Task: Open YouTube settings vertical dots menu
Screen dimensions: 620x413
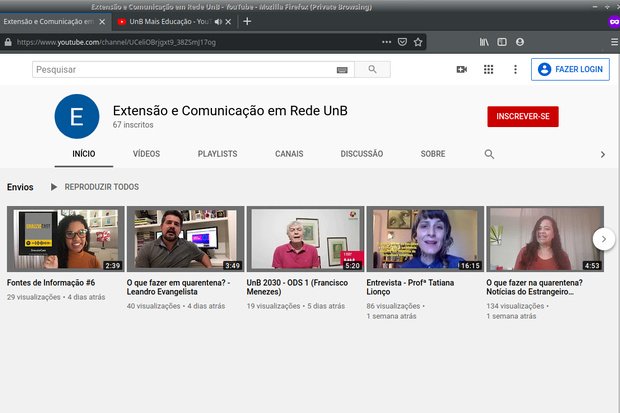Action: [x=515, y=70]
